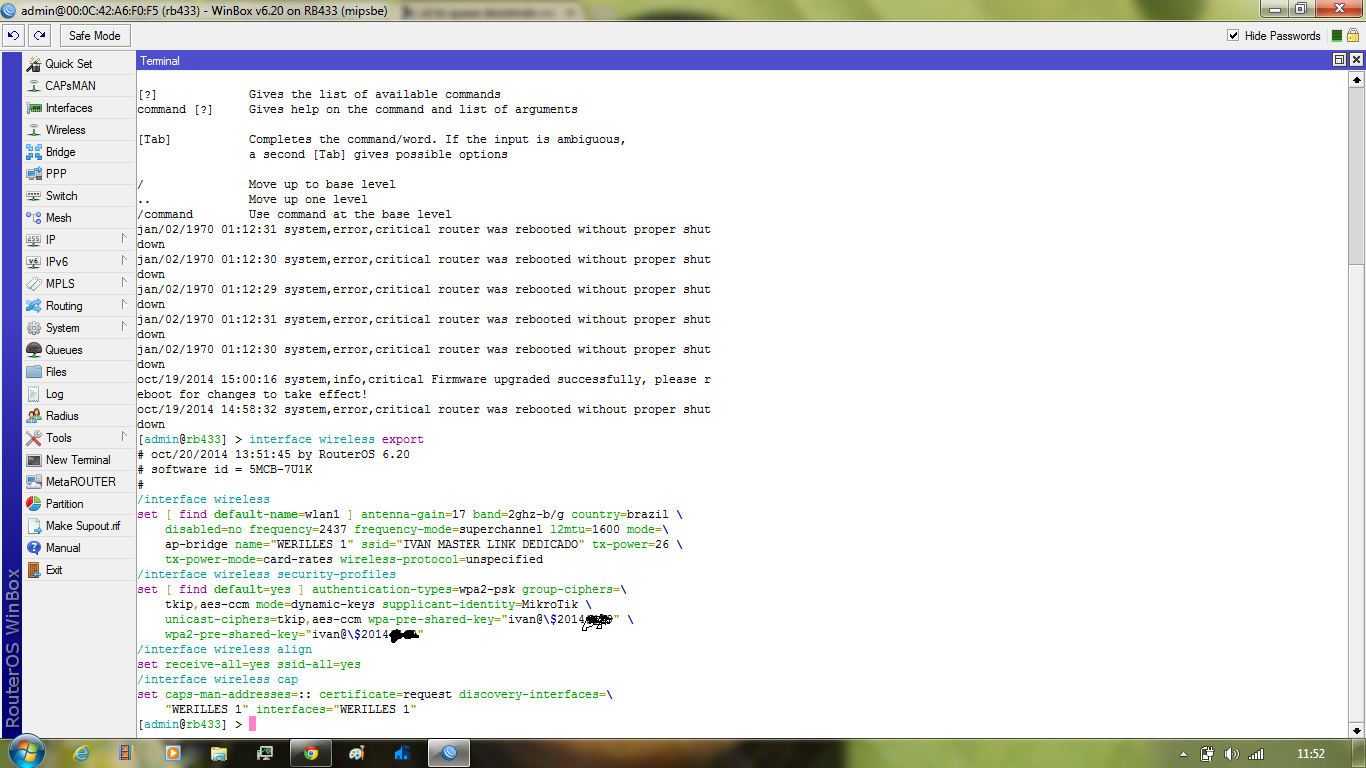Open Paint from the taskbar
Viewport: 1366px width, 768px height.
pos(357,753)
